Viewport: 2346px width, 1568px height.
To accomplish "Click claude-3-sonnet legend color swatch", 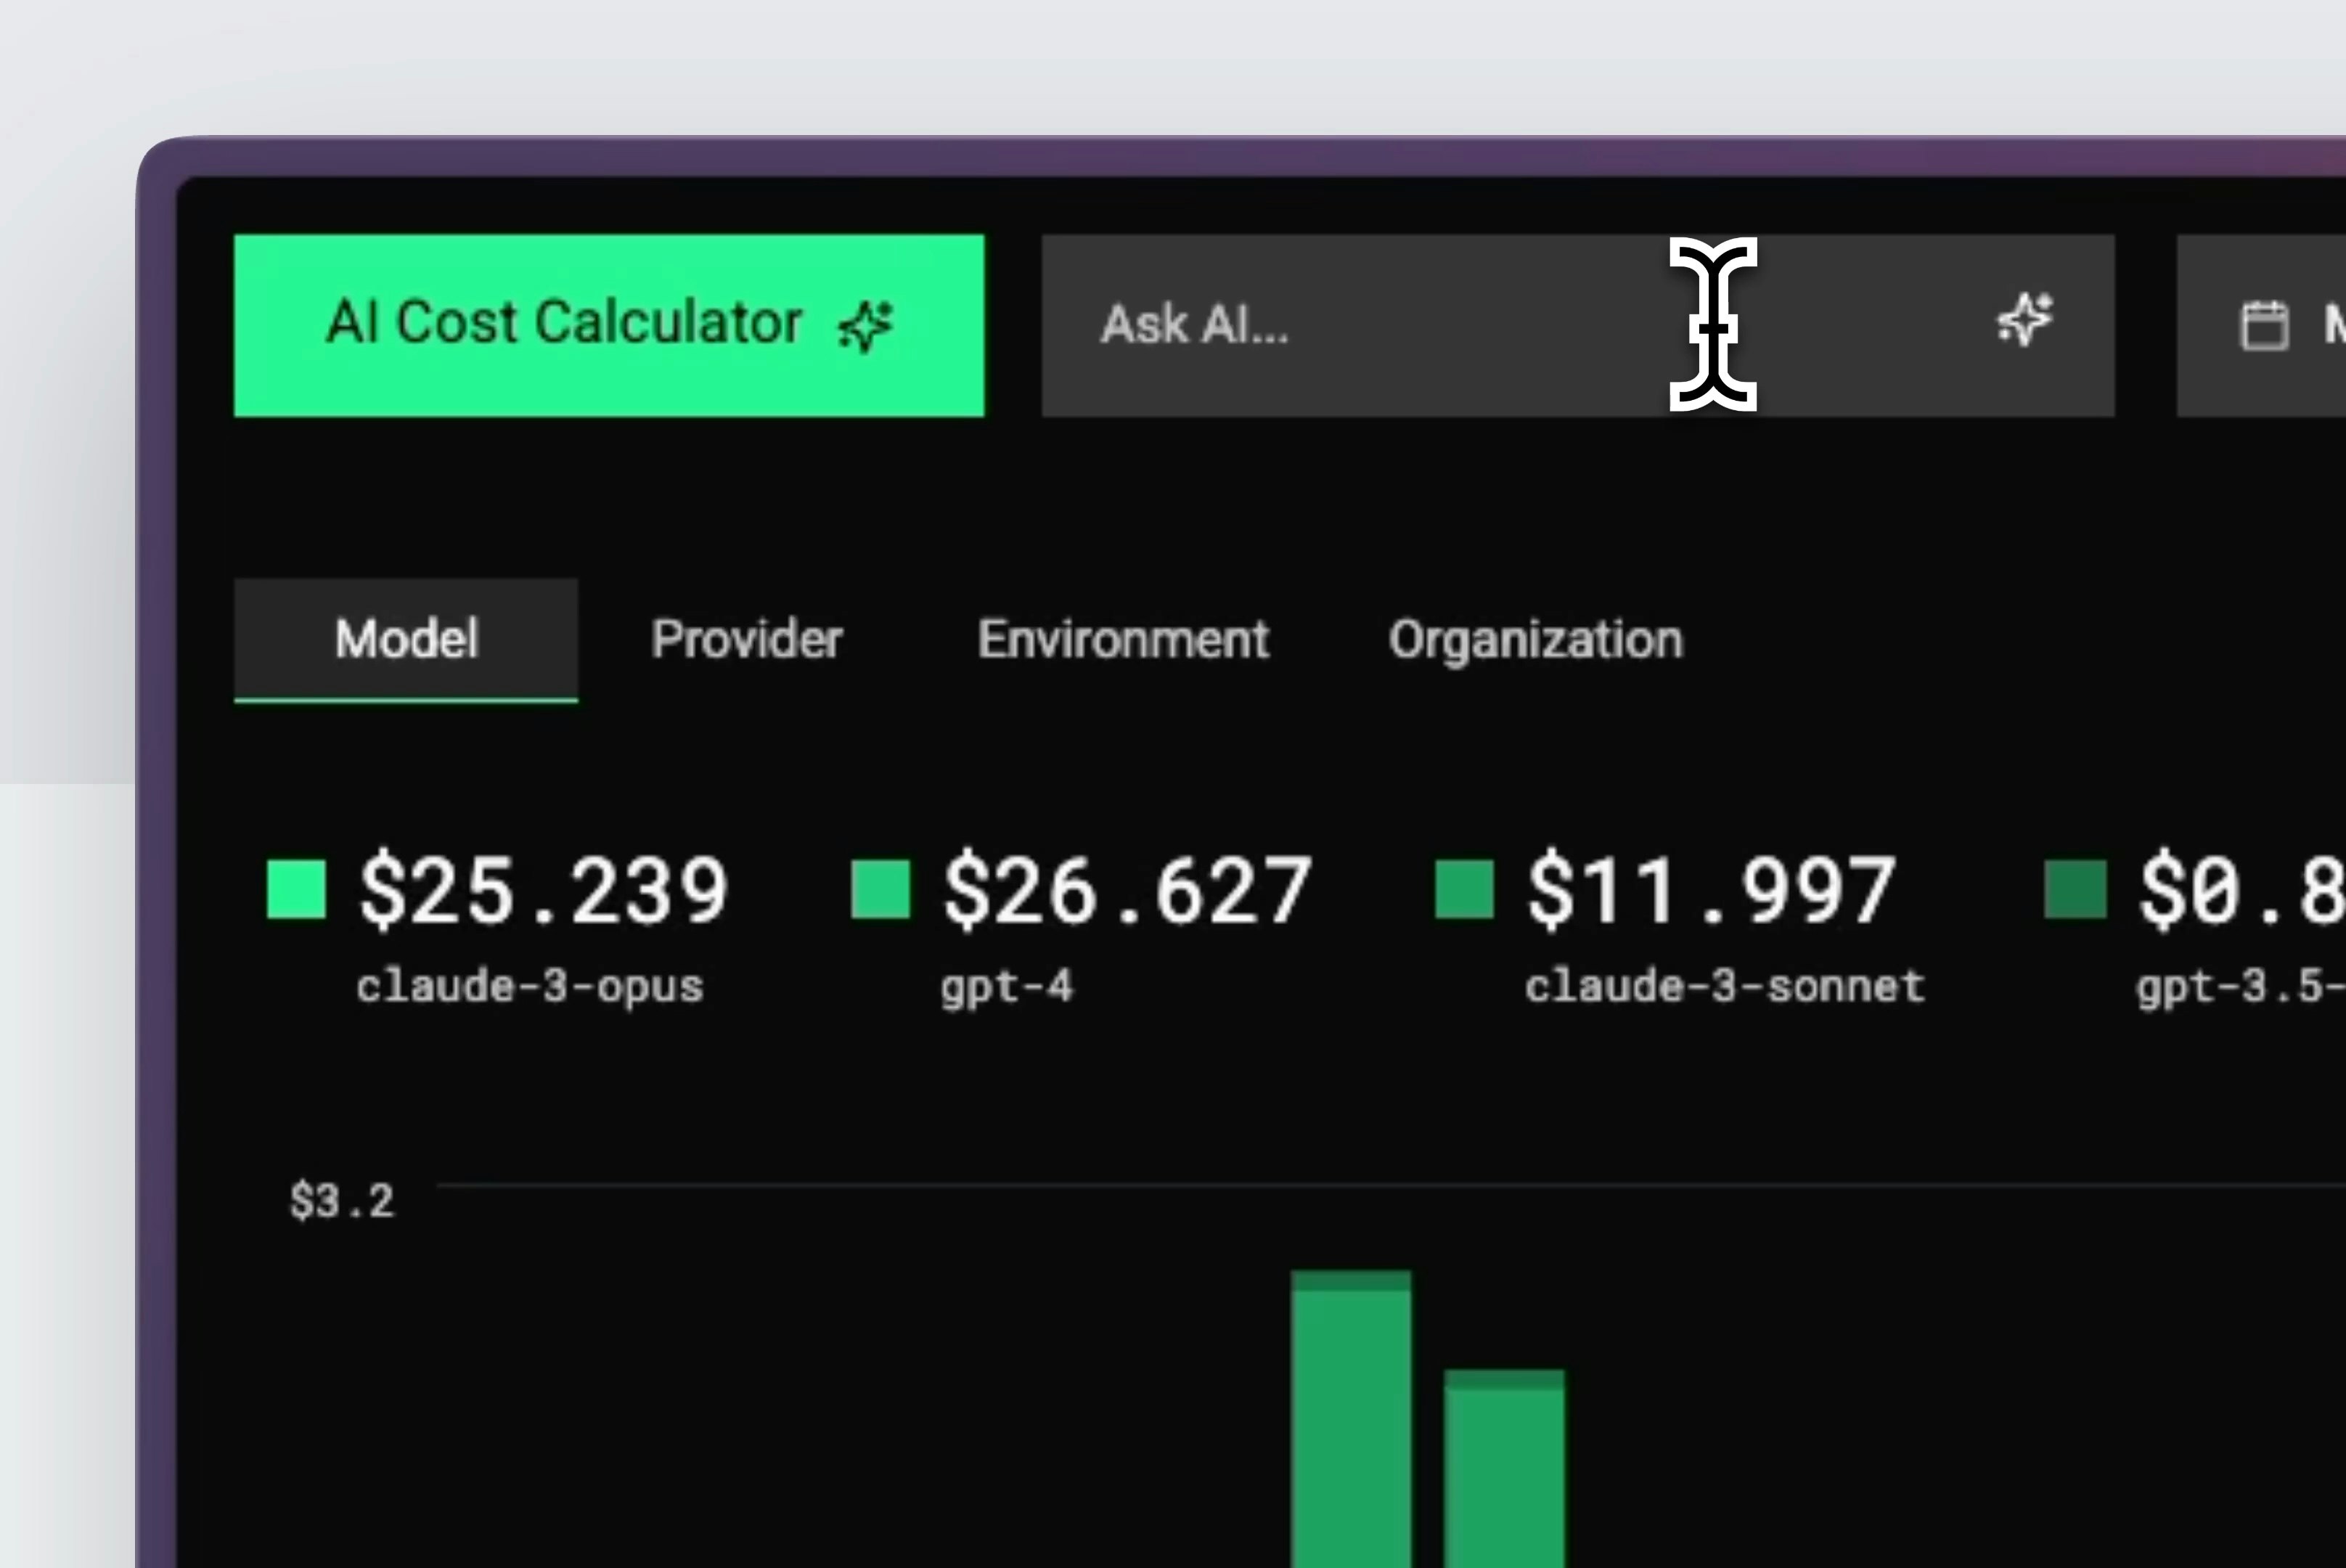I will [1464, 889].
